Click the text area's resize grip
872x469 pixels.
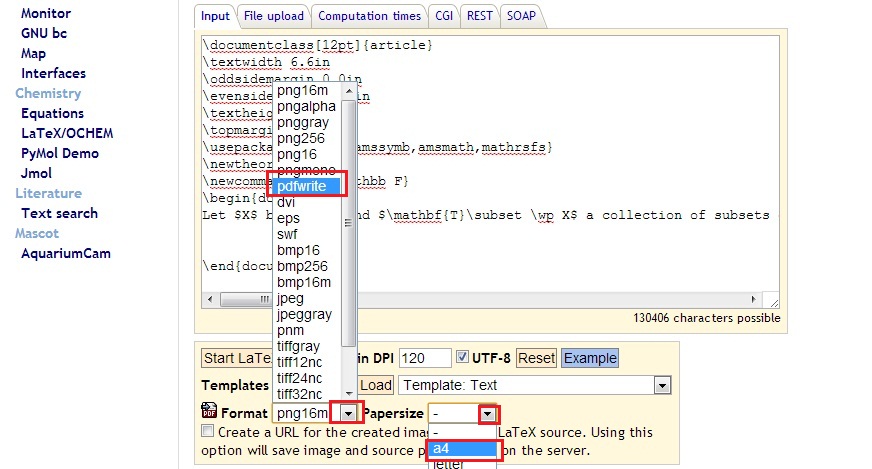(774, 300)
